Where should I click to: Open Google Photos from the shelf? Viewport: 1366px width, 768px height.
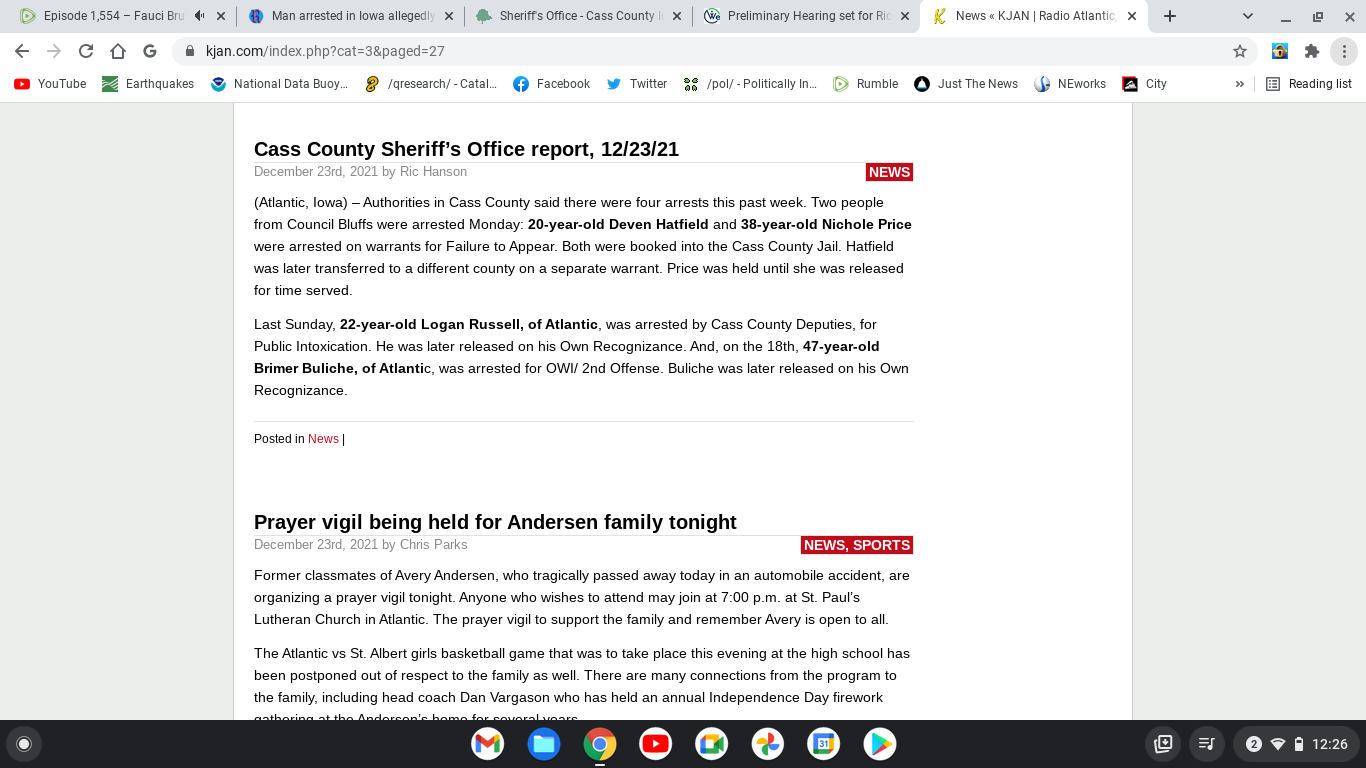click(x=768, y=744)
